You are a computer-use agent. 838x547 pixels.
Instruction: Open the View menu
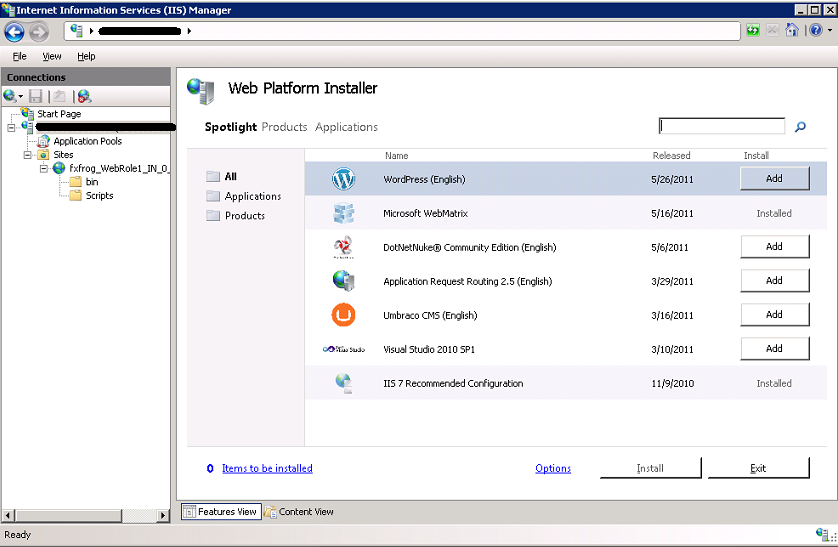point(52,57)
